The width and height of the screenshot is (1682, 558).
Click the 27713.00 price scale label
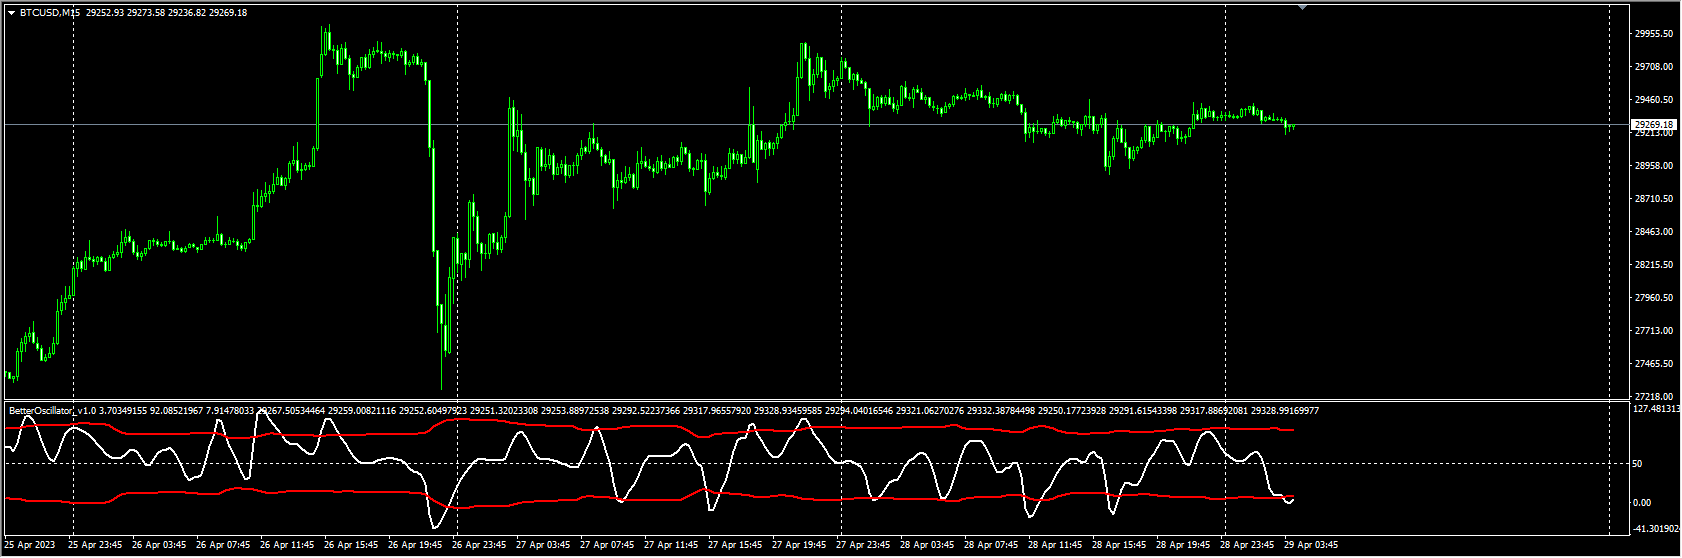[1653, 330]
